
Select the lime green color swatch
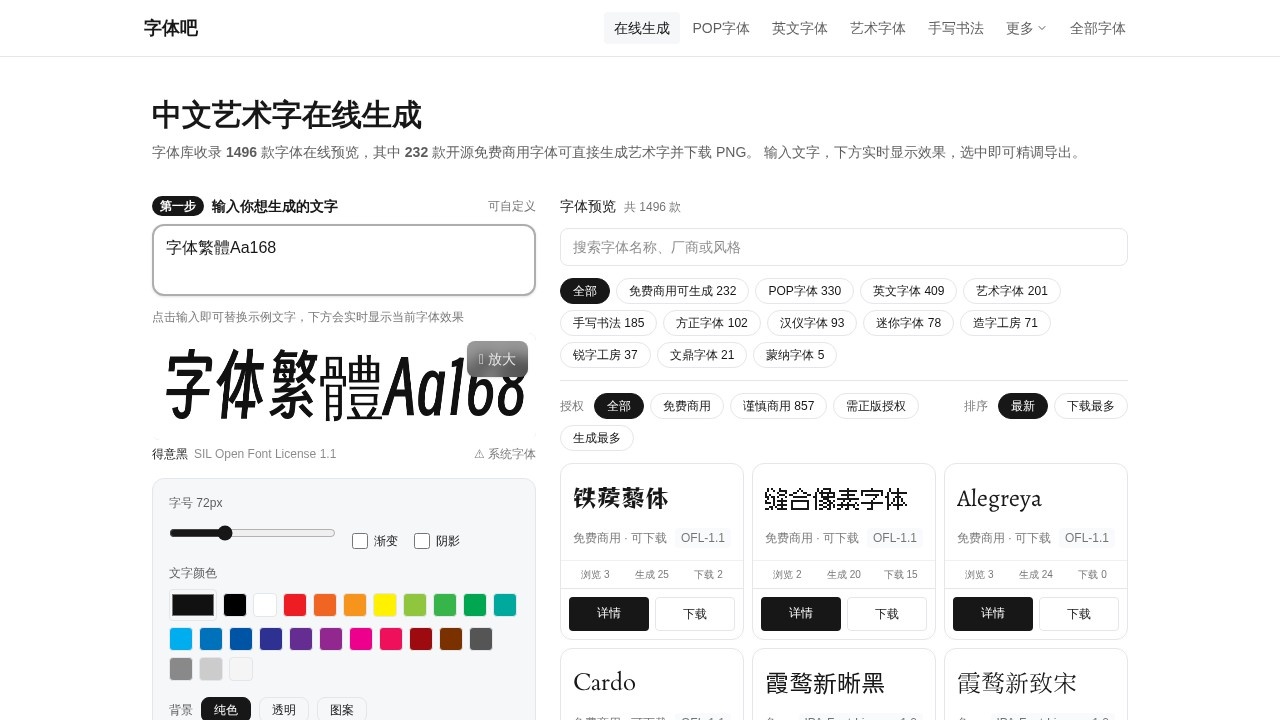pyautogui.click(x=415, y=605)
